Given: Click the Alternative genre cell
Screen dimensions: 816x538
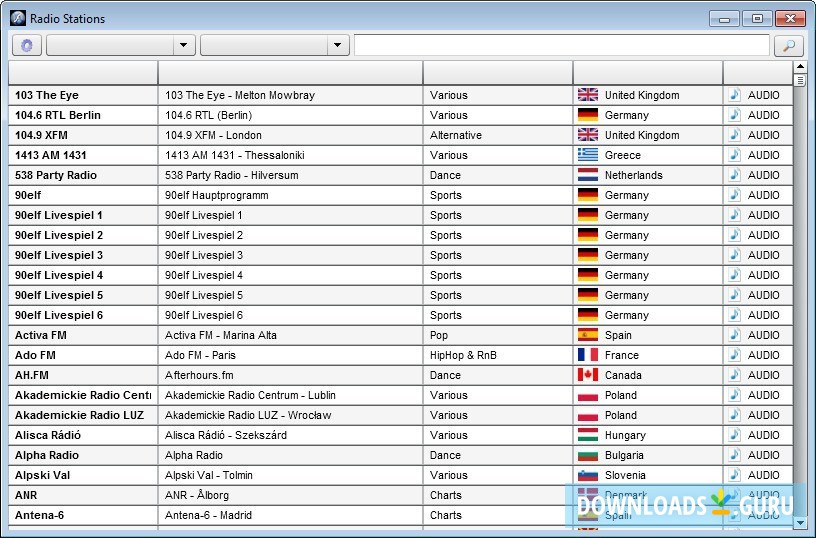Looking at the screenshot, I should click(456, 135).
